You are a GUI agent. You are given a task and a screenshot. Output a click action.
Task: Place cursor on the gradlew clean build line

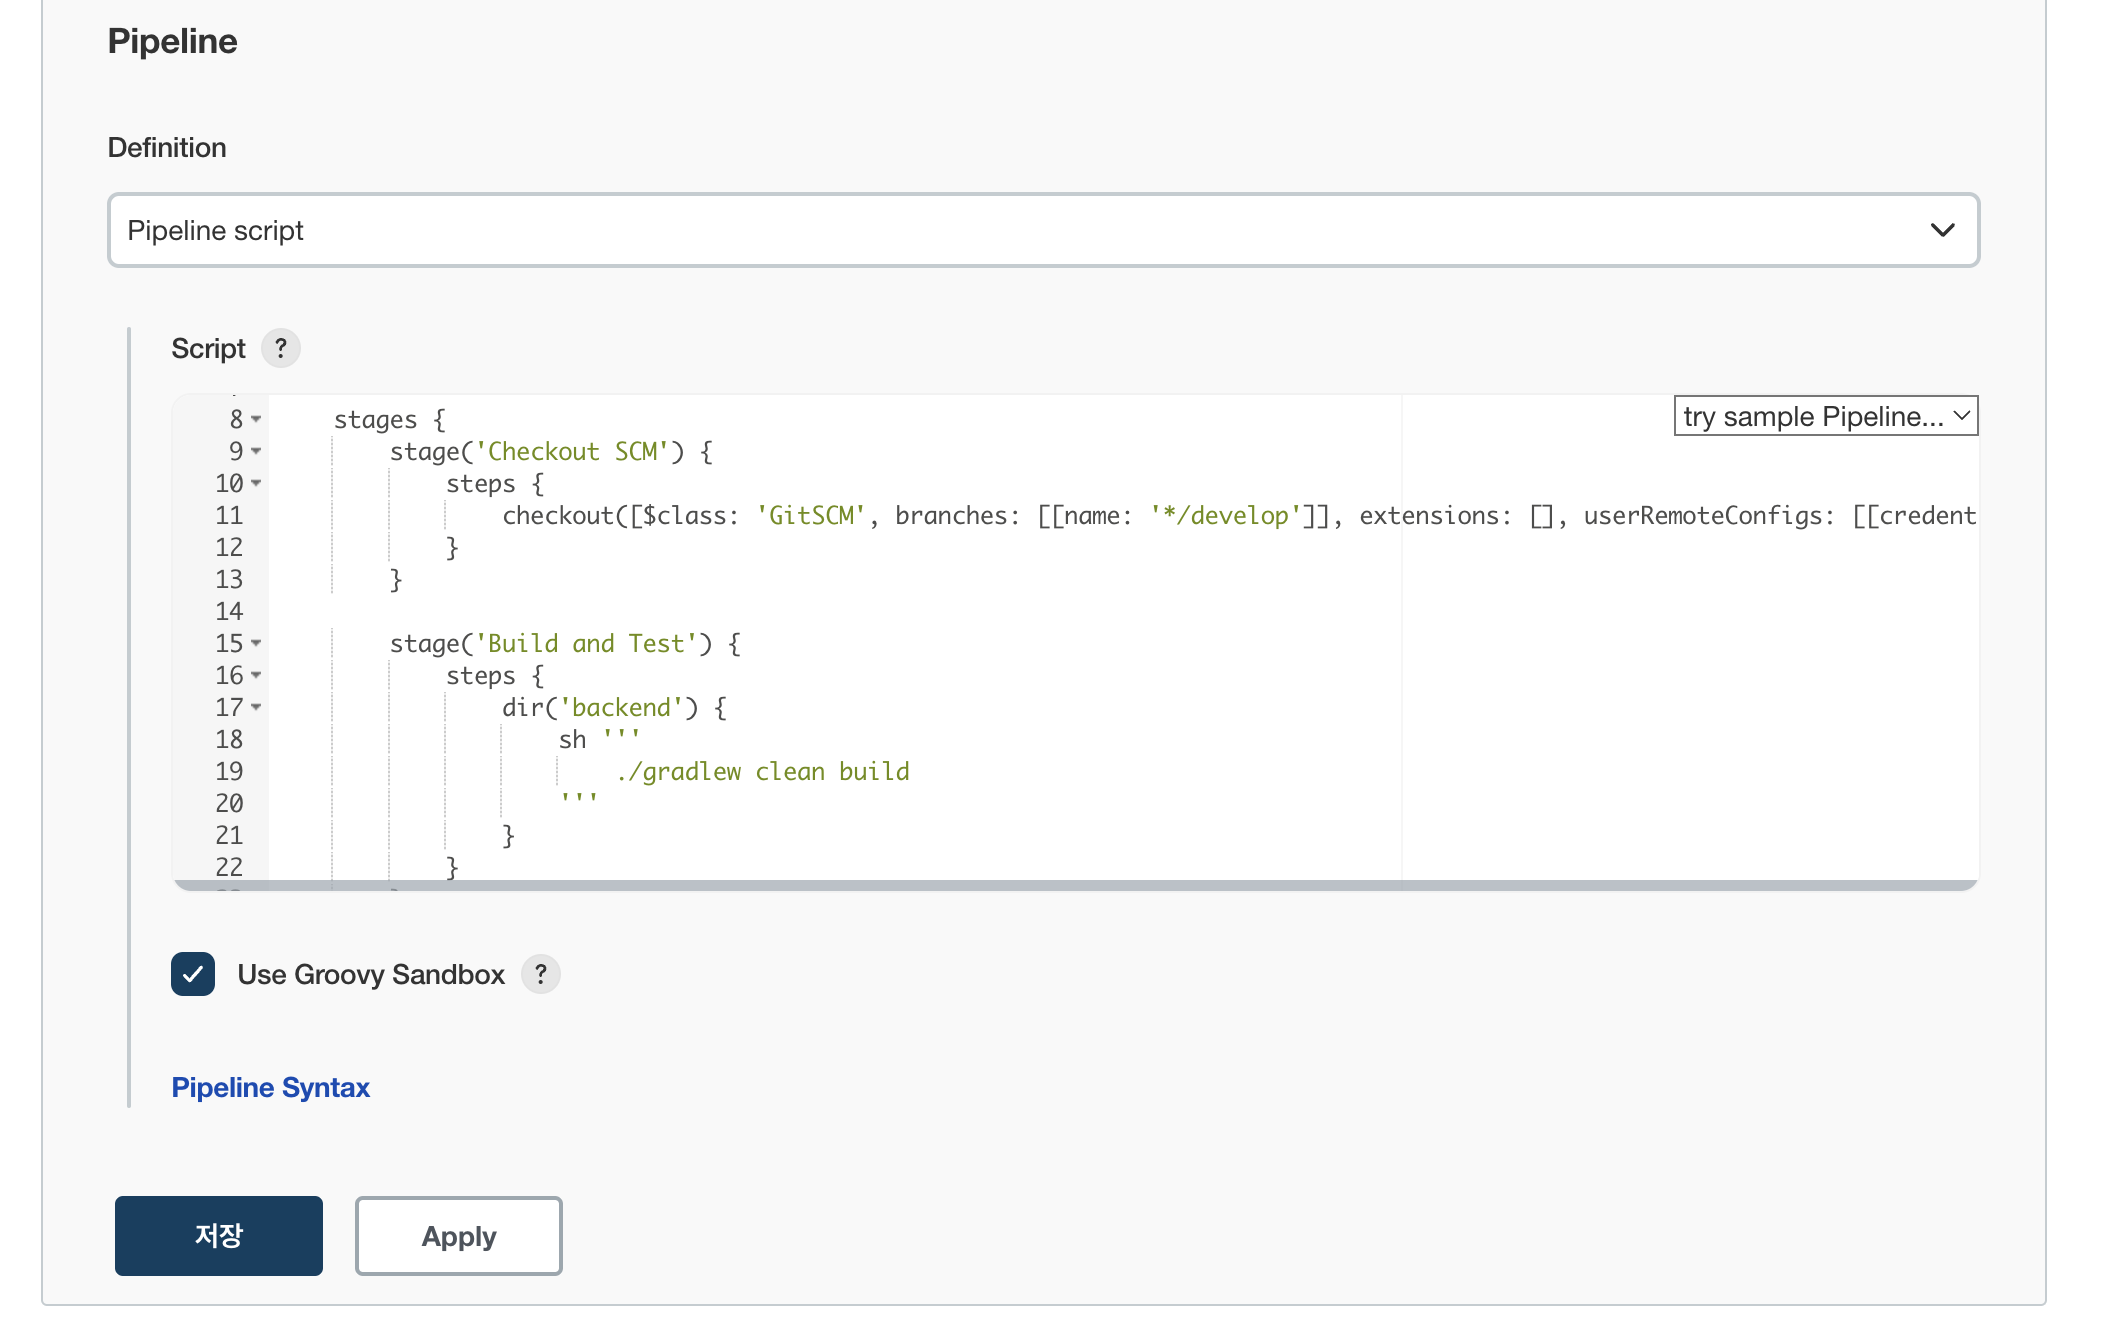tap(763, 772)
